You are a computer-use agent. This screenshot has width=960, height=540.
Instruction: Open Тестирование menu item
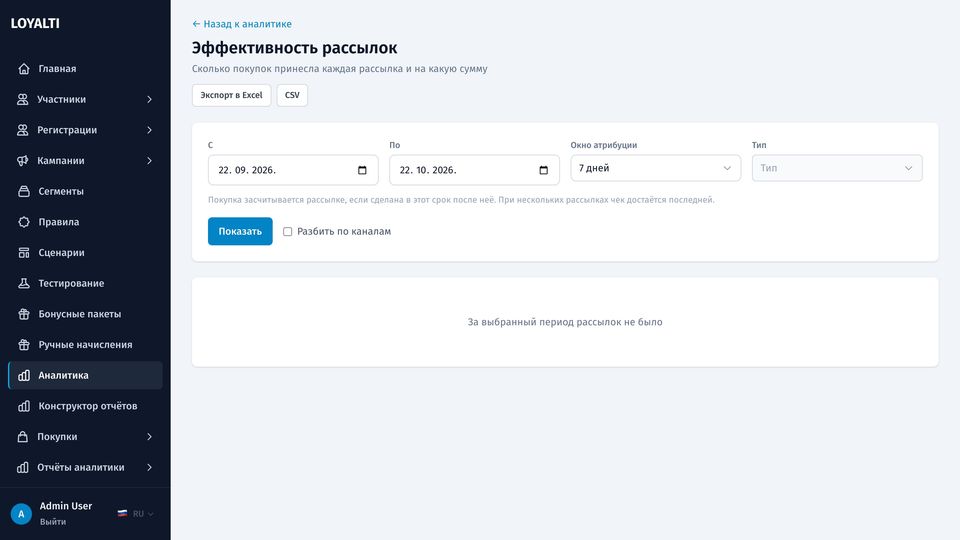coord(85,283)
